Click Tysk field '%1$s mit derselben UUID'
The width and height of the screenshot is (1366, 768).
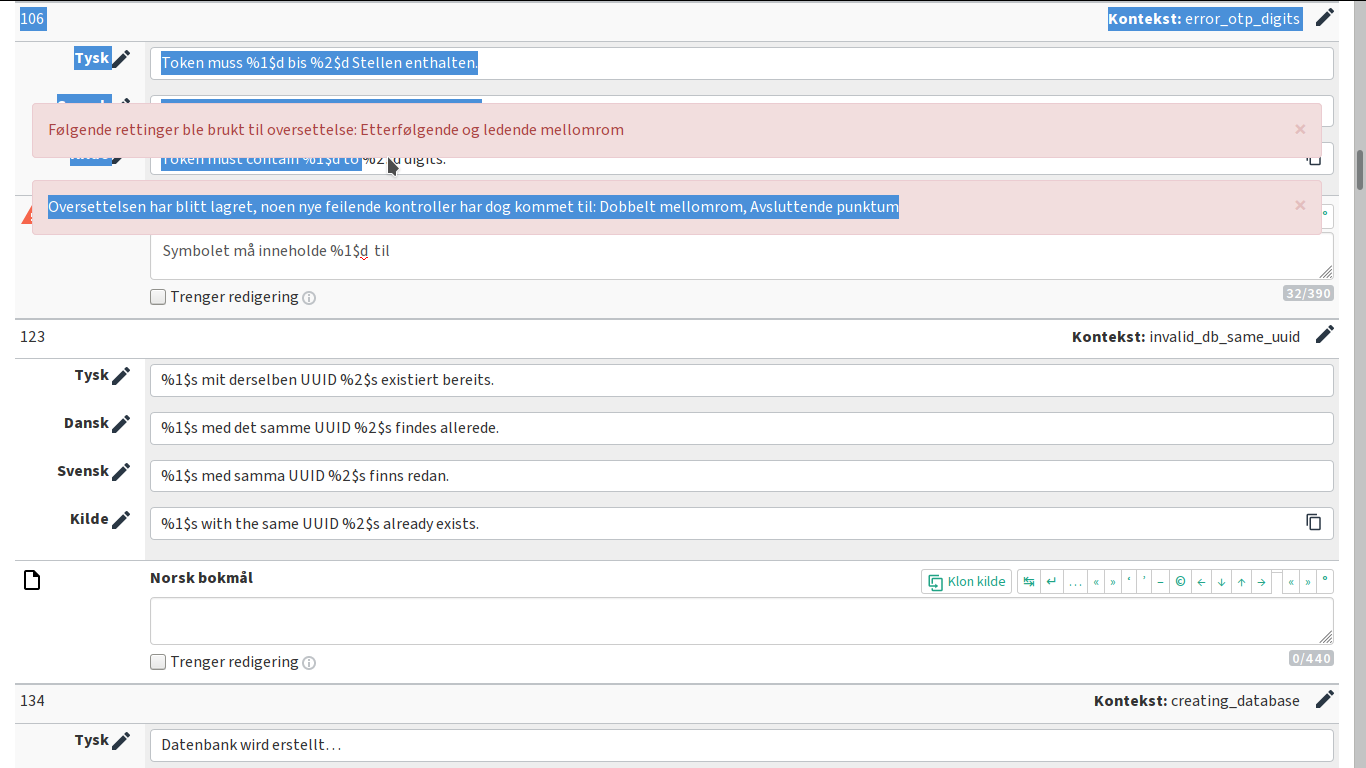coord(742,380)
